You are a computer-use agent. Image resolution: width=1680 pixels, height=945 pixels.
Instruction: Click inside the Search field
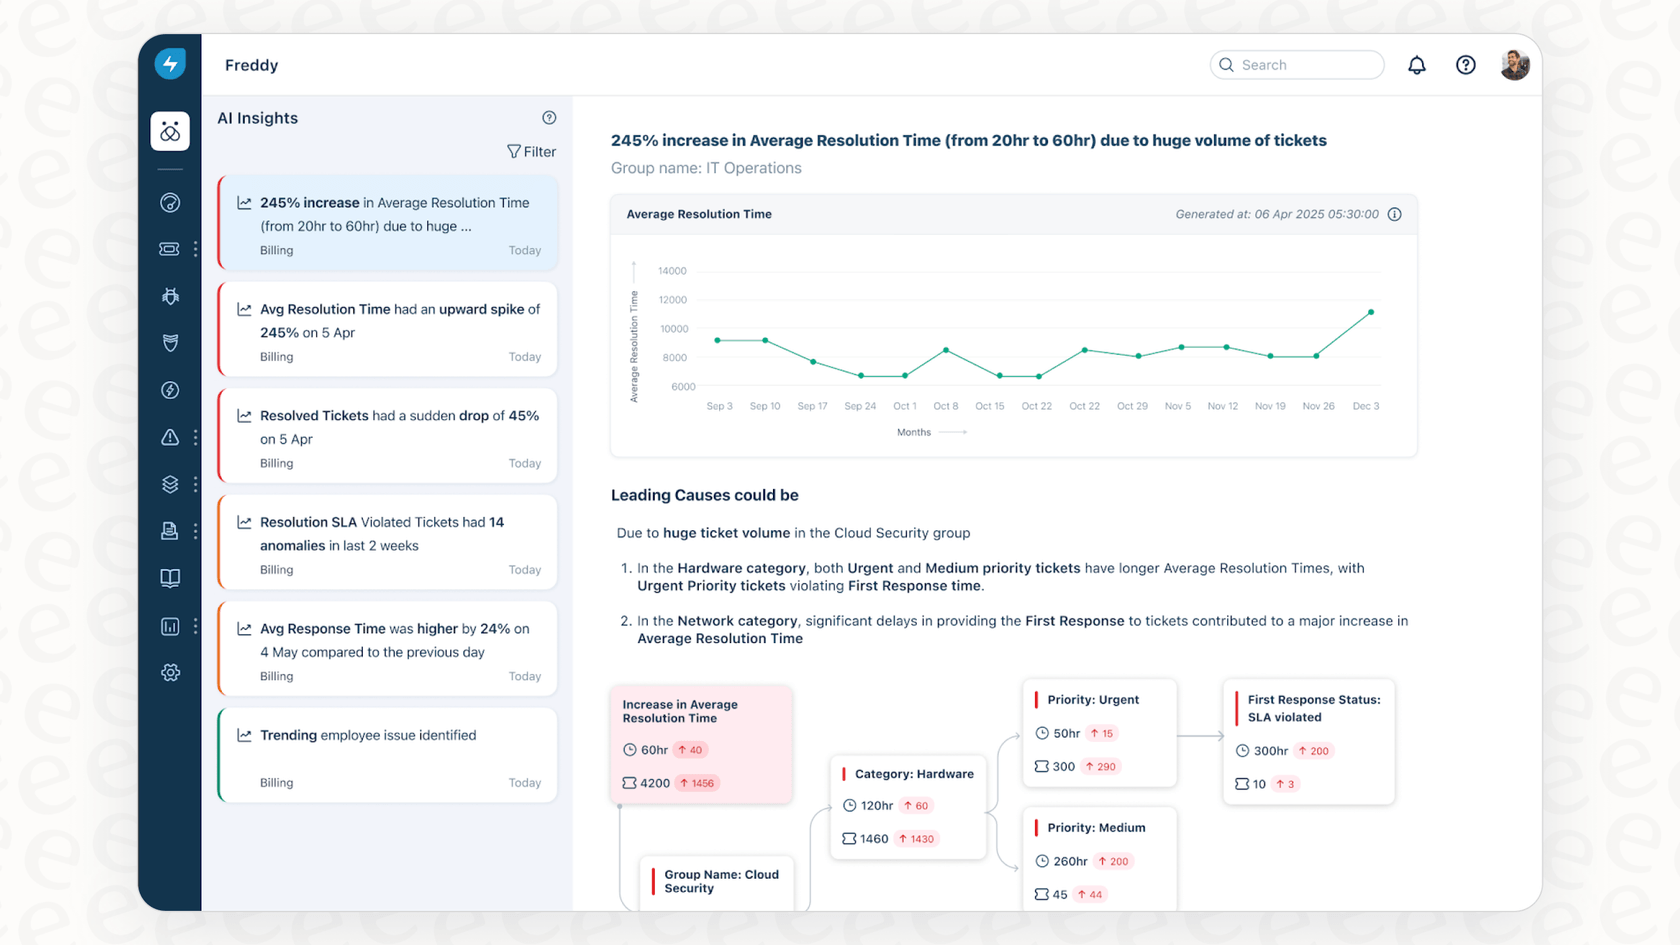[1297, 64]
